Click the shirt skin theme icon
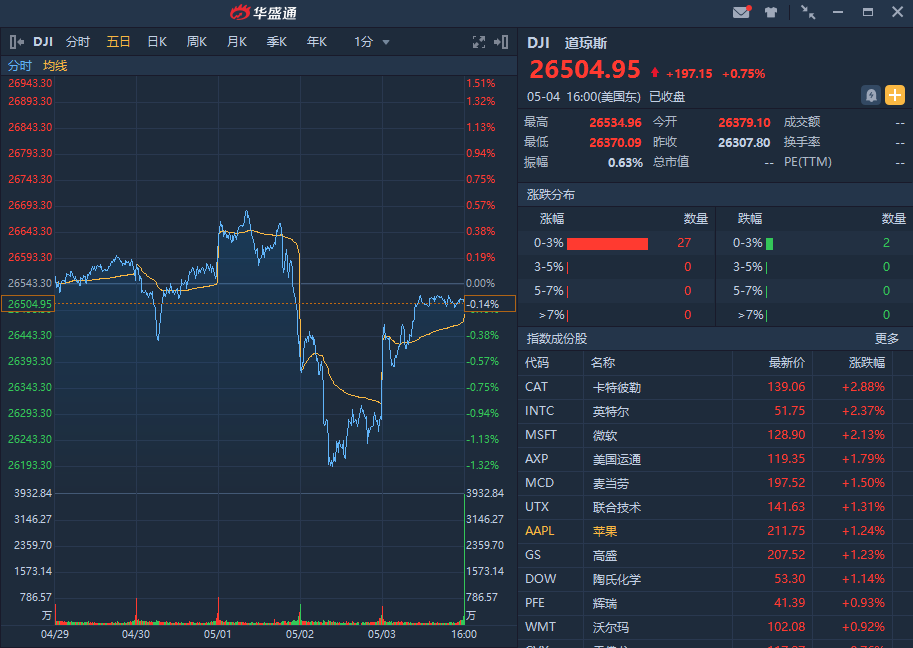Image resolution: width=913 pixels, height=648 pixels. [x=771, y=12]
